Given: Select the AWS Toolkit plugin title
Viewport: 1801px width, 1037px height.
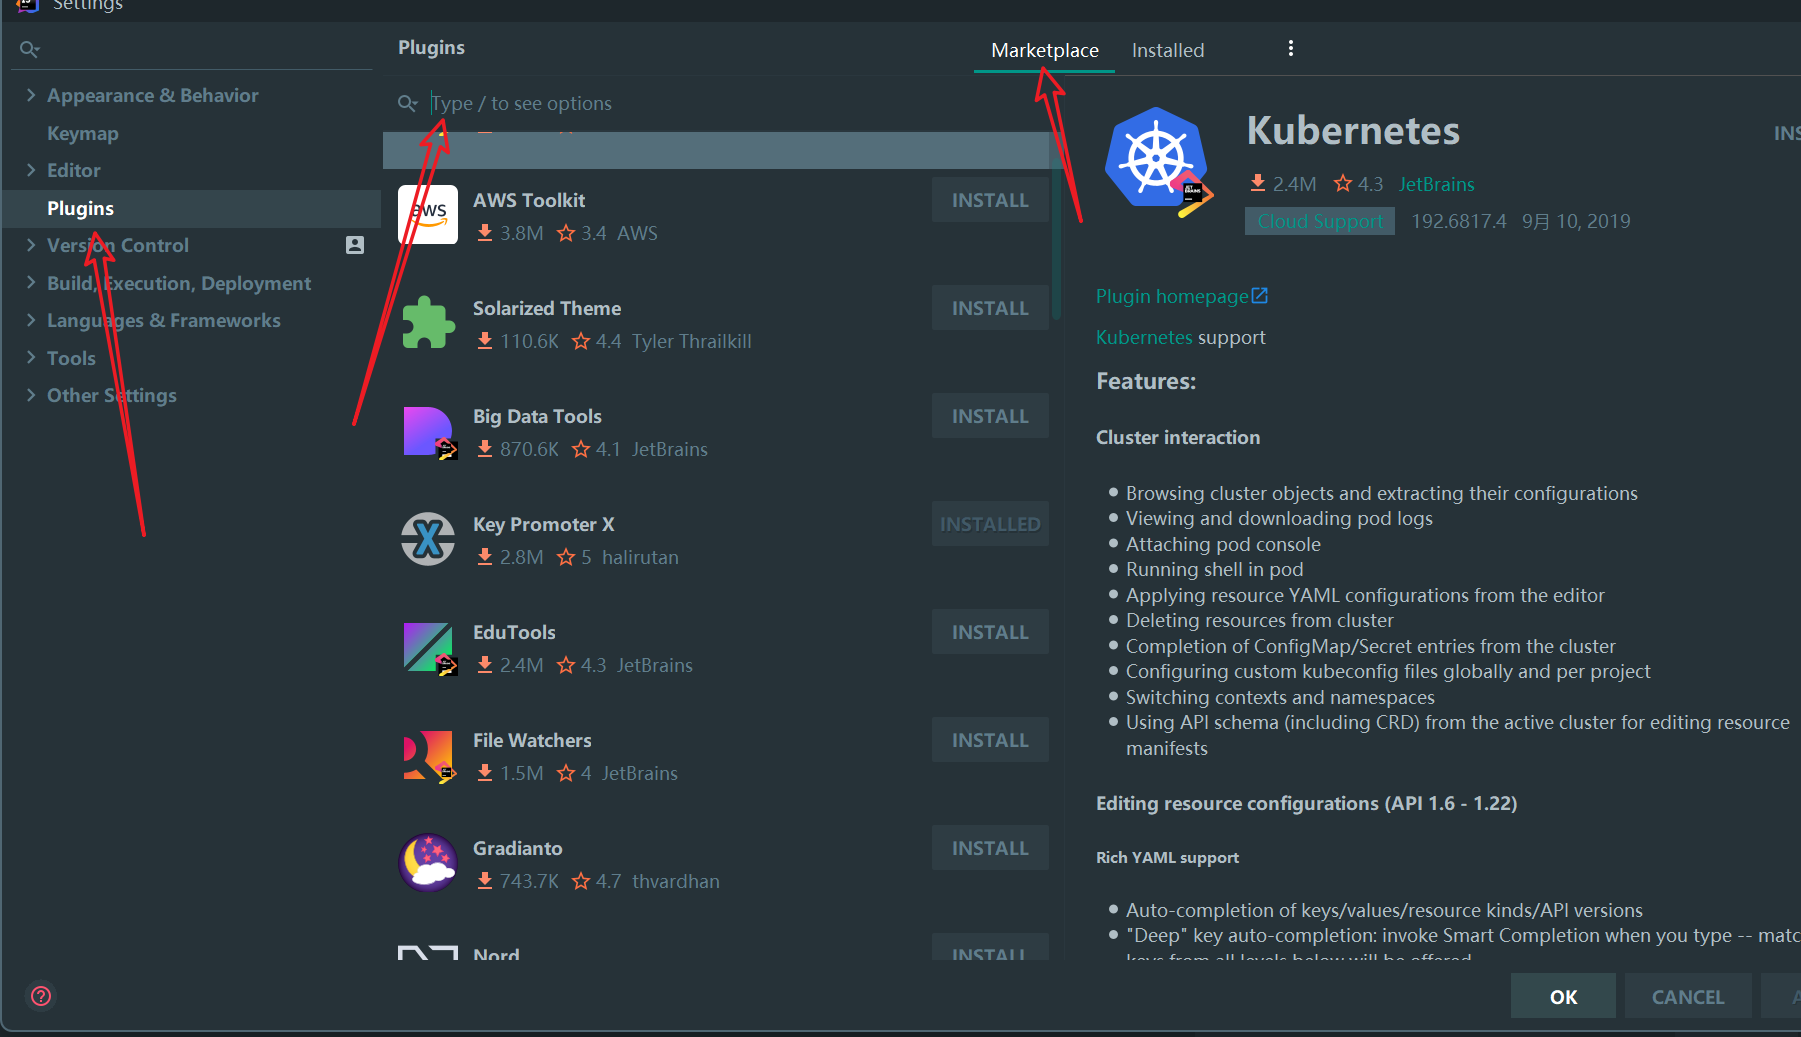Looking at the screenshot, I should [x=529, y=200].
